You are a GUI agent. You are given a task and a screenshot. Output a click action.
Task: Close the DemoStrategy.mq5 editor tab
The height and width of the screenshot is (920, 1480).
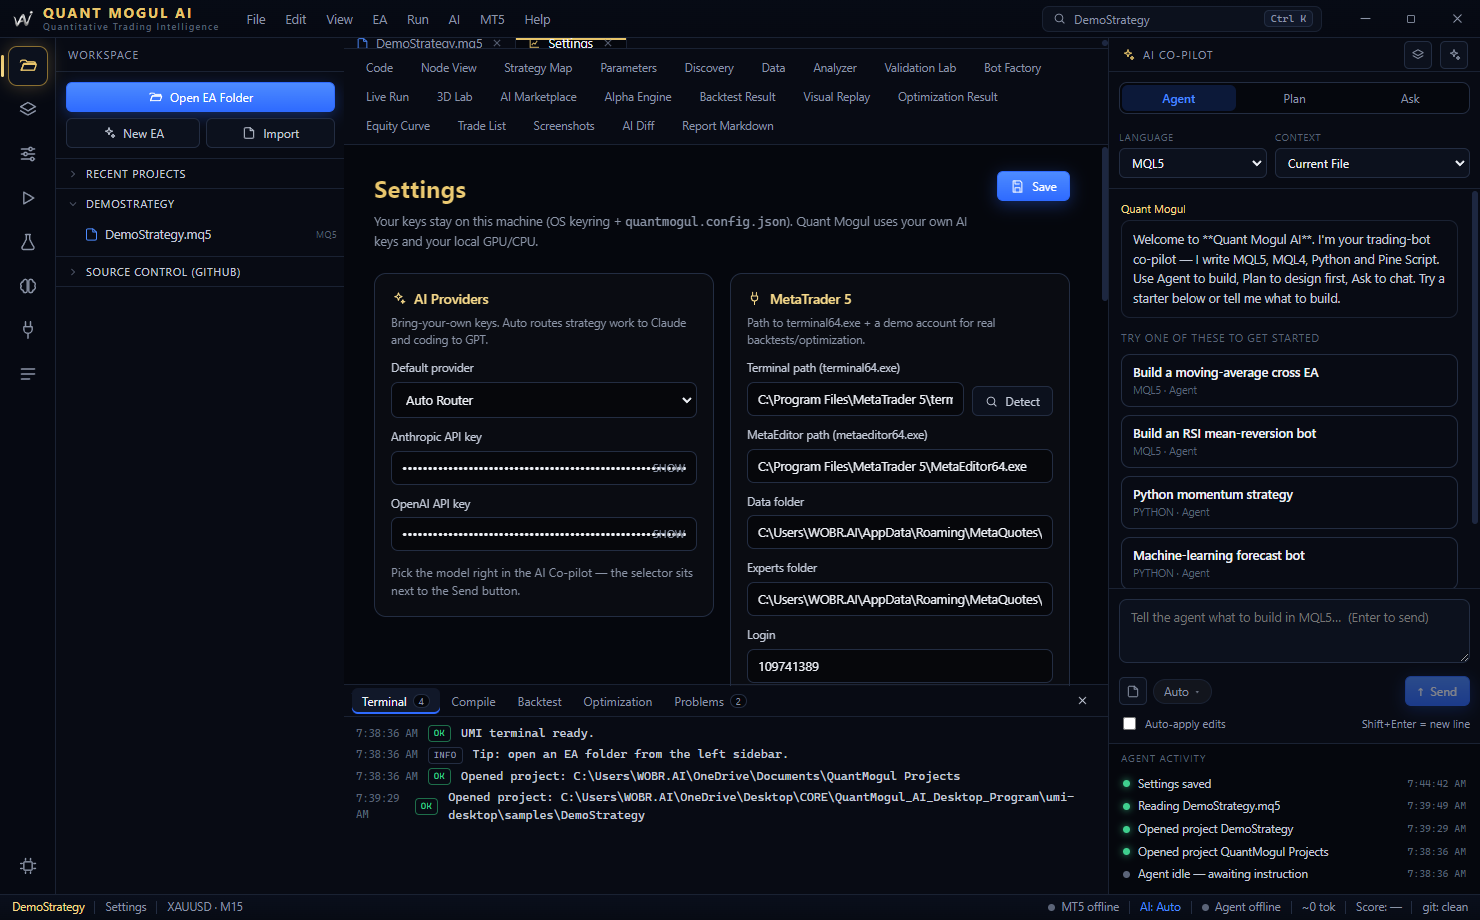(x=497, y=43)
